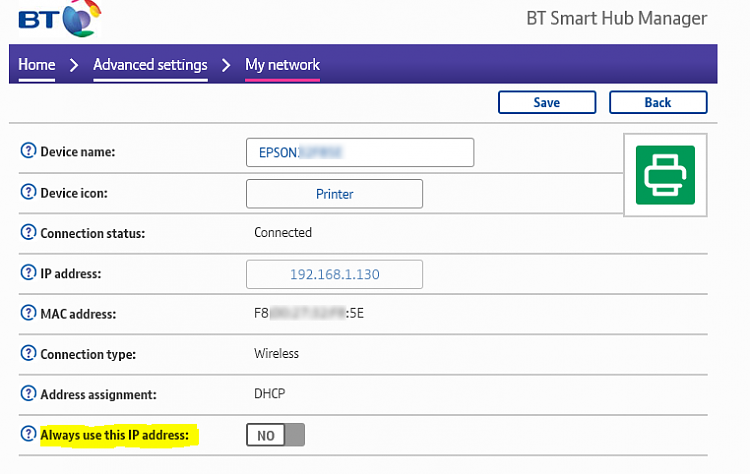Go to Advanced settings breadcrumb
This screenshot has height=474, width=750.
point(150,65)
